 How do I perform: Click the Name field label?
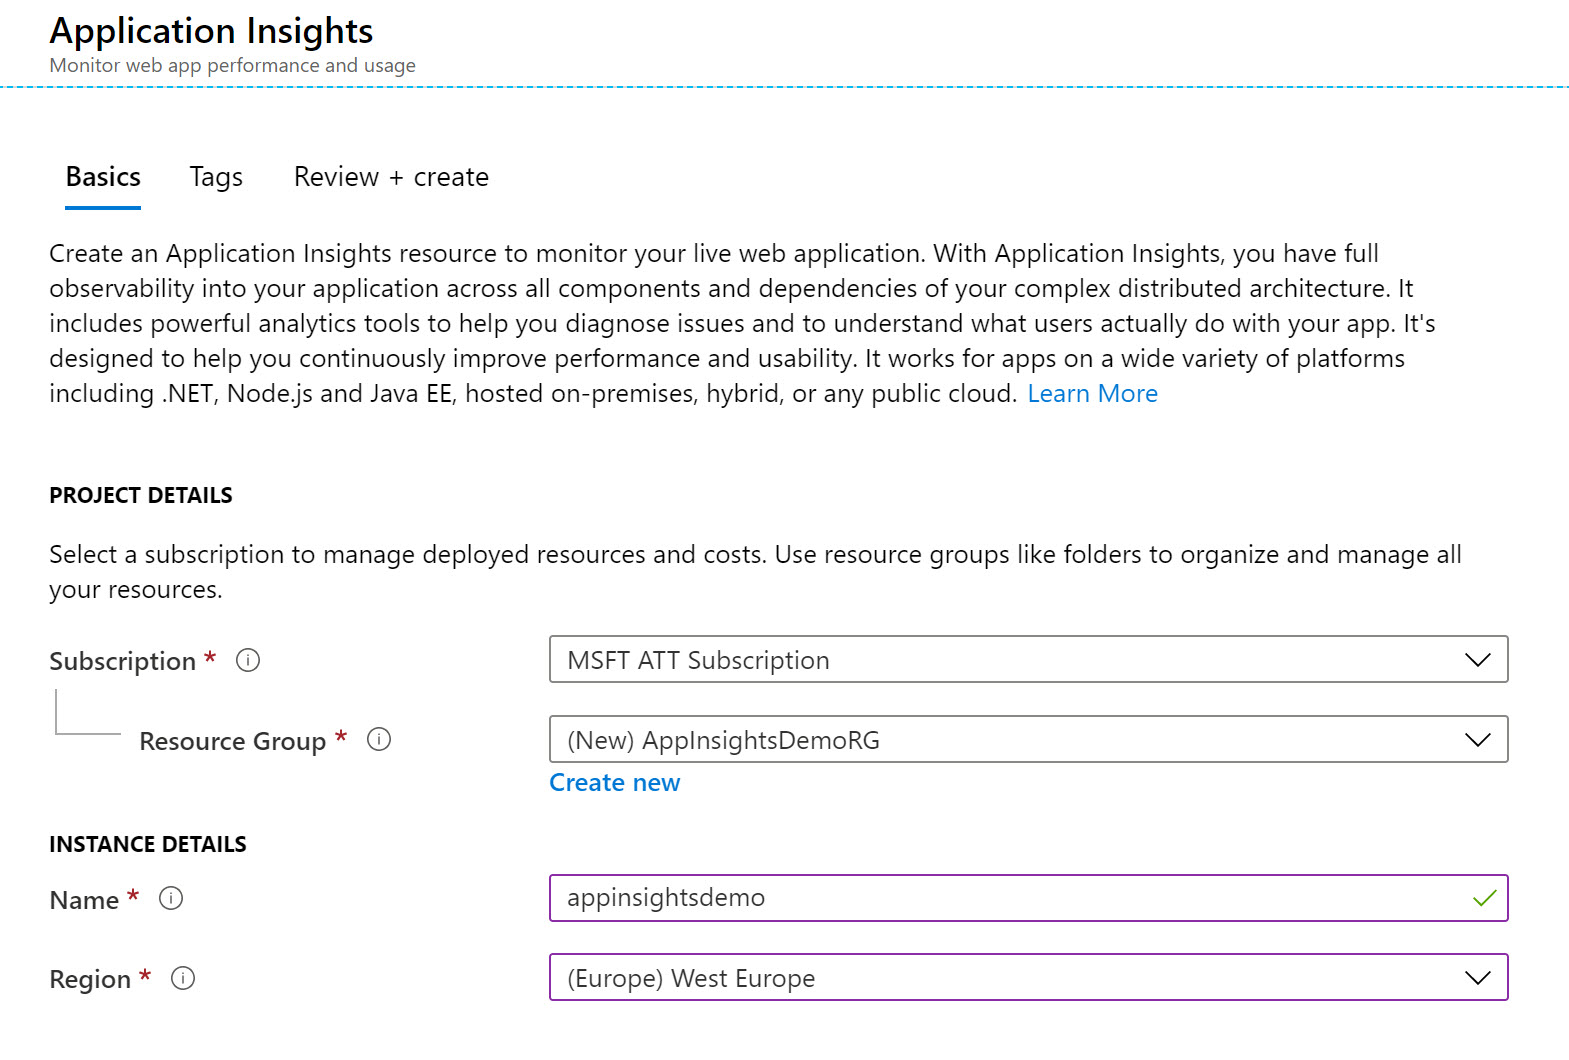pyautogui.click(x=84, y=900)
